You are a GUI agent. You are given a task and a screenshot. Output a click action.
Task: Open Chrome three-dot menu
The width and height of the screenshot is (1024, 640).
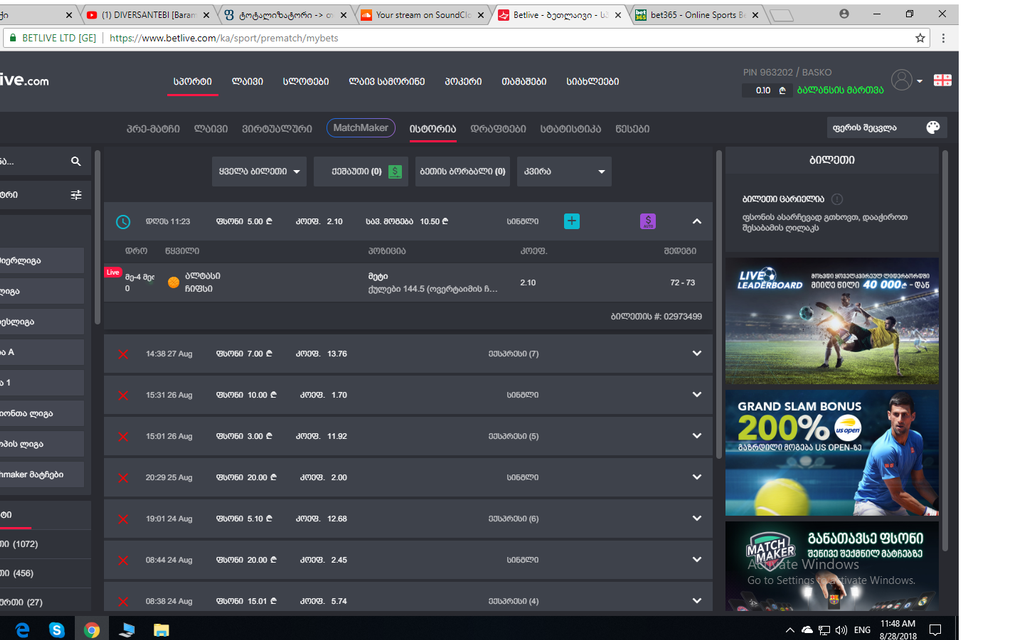[943, 38]
